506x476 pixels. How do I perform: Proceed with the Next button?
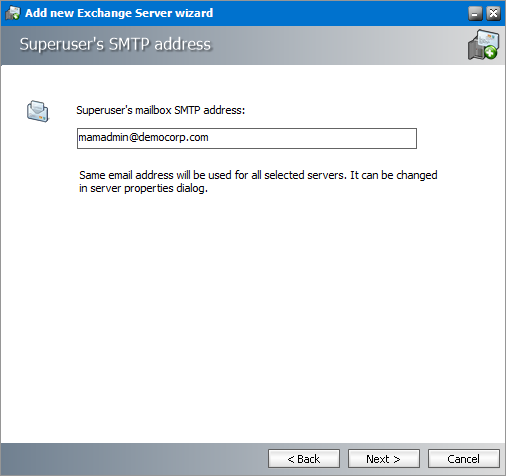384,459
